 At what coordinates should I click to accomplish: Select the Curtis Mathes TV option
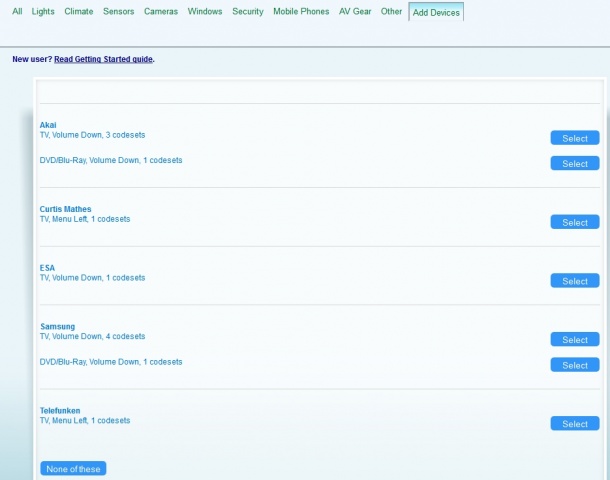(x=575, y=222)
